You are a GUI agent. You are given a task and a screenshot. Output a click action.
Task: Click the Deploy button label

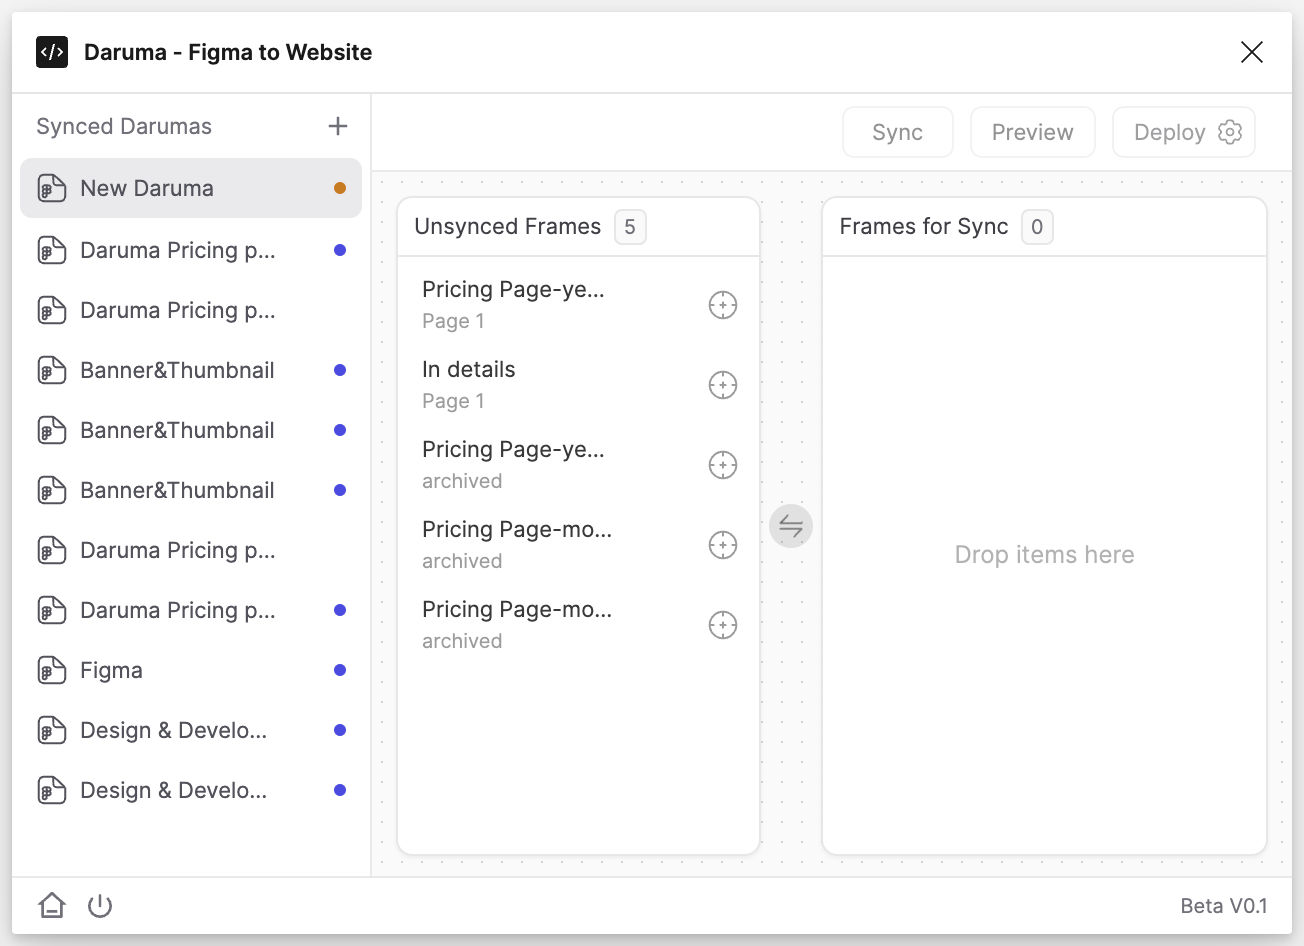(1169, 132)
